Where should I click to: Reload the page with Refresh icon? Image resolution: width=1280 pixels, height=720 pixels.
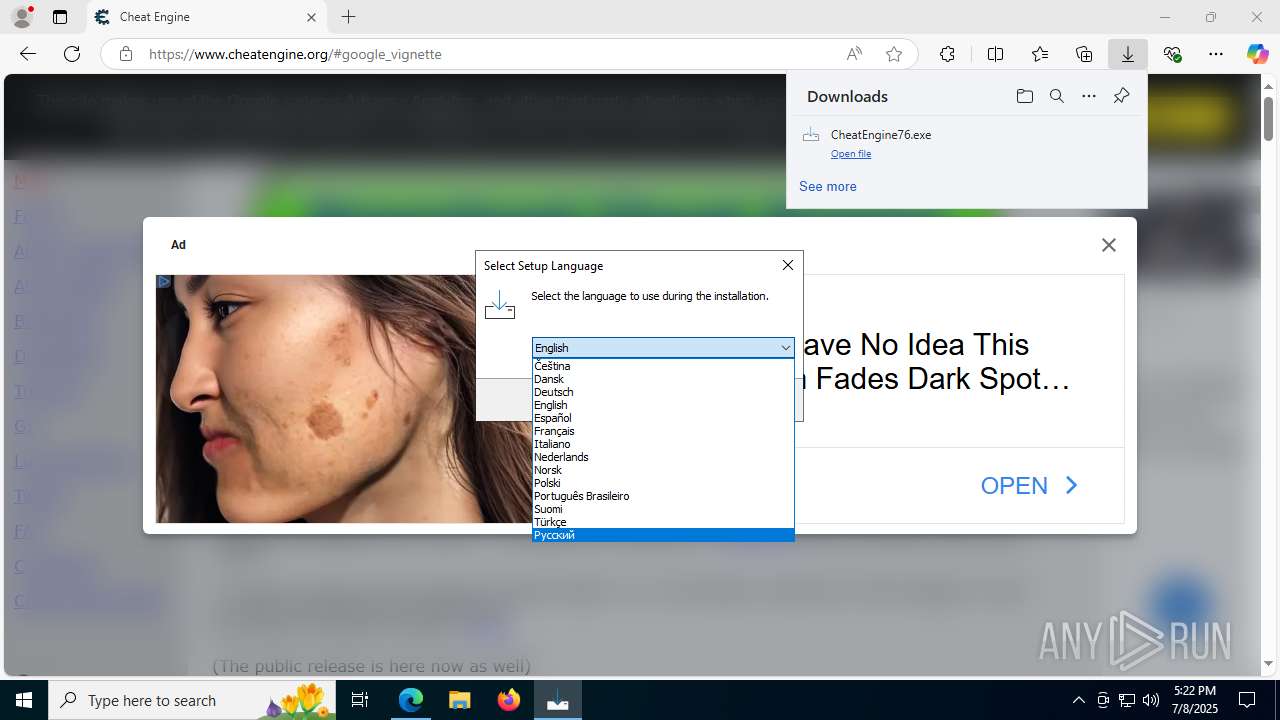(x=72, y=54)
